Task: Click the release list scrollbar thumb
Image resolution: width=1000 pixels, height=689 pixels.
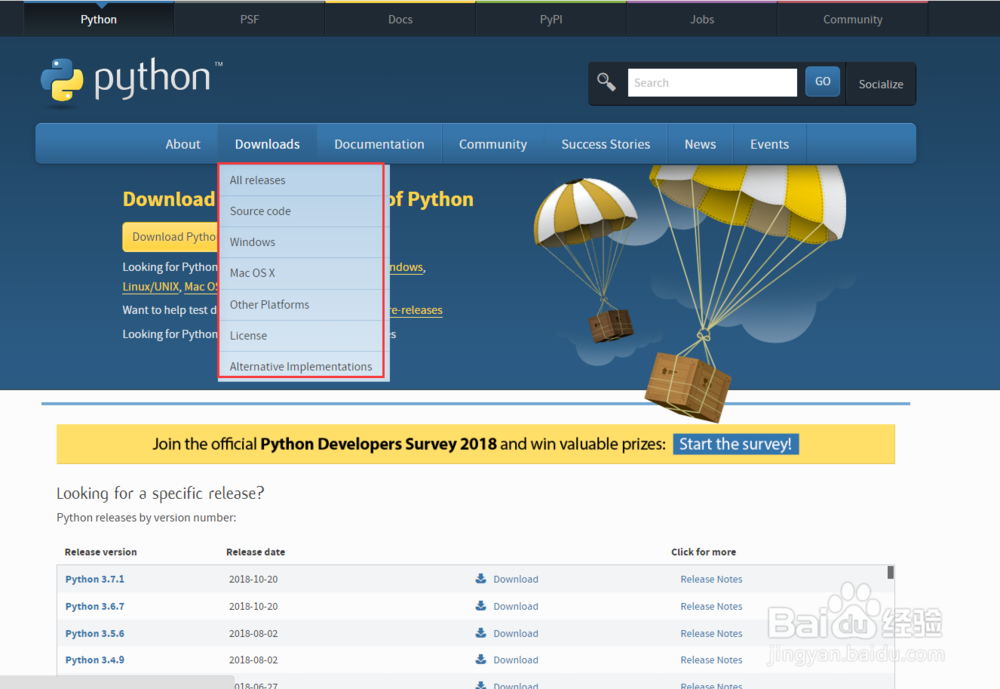Action: pyautogui.click(x=890, y=572)
